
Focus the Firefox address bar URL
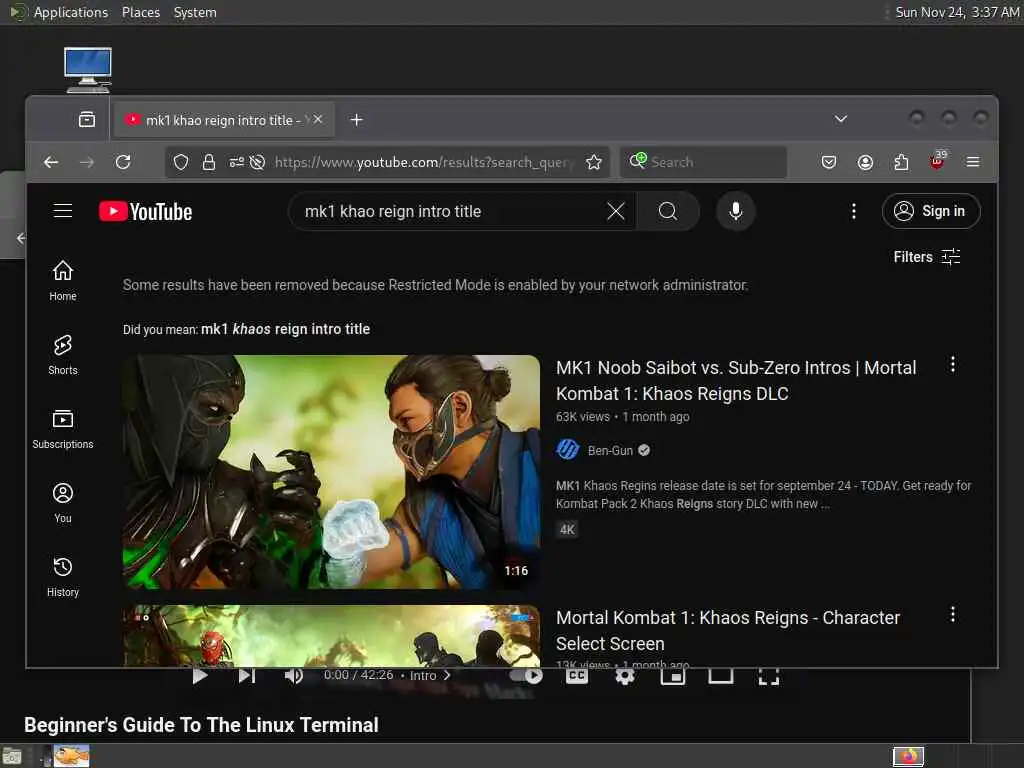click(x=424, y=162)
